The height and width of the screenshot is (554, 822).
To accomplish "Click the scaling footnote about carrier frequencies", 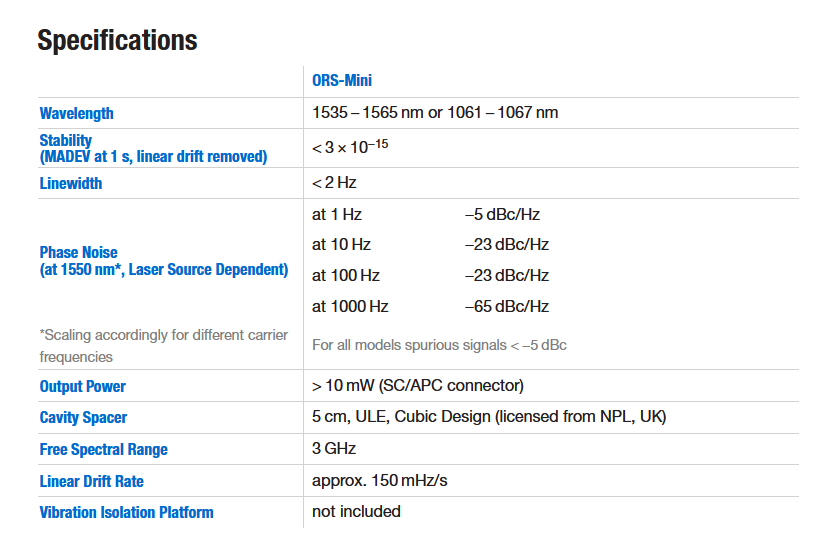I will coord(163,345).
